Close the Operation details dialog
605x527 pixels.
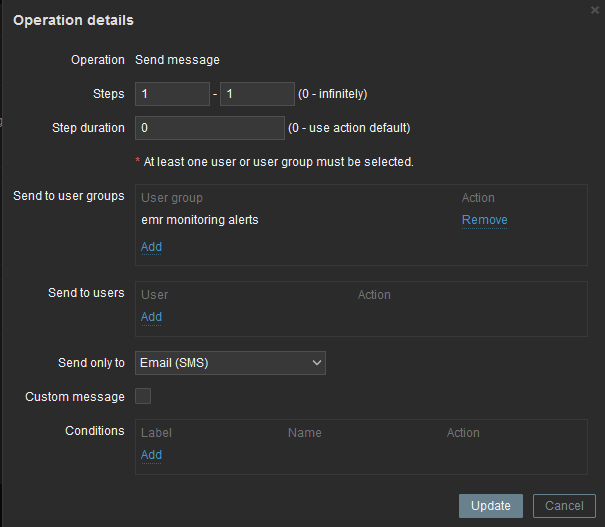[595, 9]
